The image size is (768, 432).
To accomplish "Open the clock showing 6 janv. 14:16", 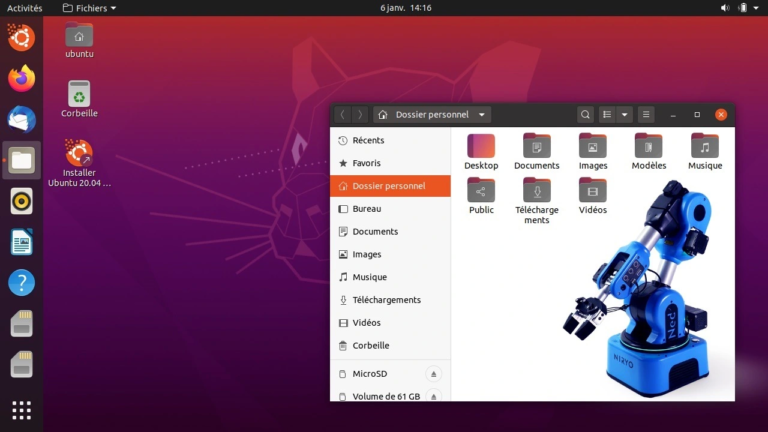I will coord(406,8).
